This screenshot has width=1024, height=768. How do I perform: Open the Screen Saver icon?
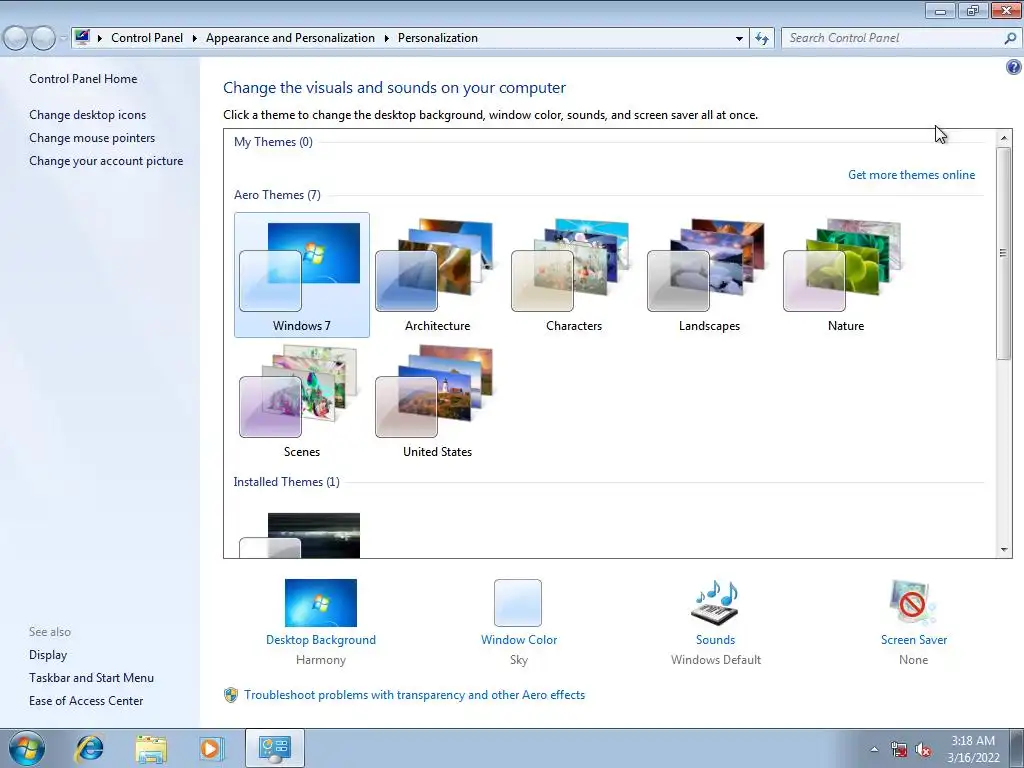pos(913,603)
